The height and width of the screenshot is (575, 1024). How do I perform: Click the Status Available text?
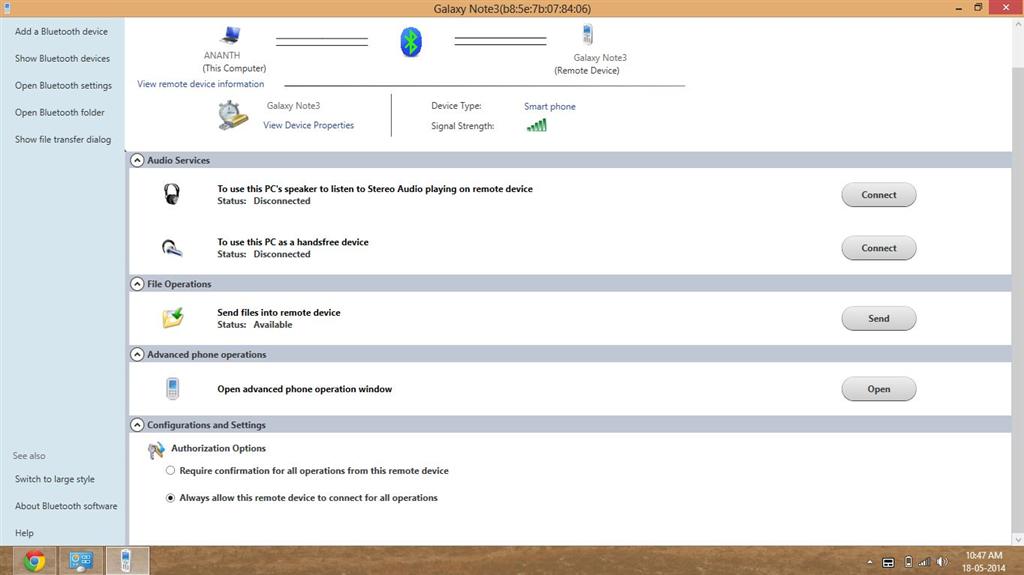point(255,325)
